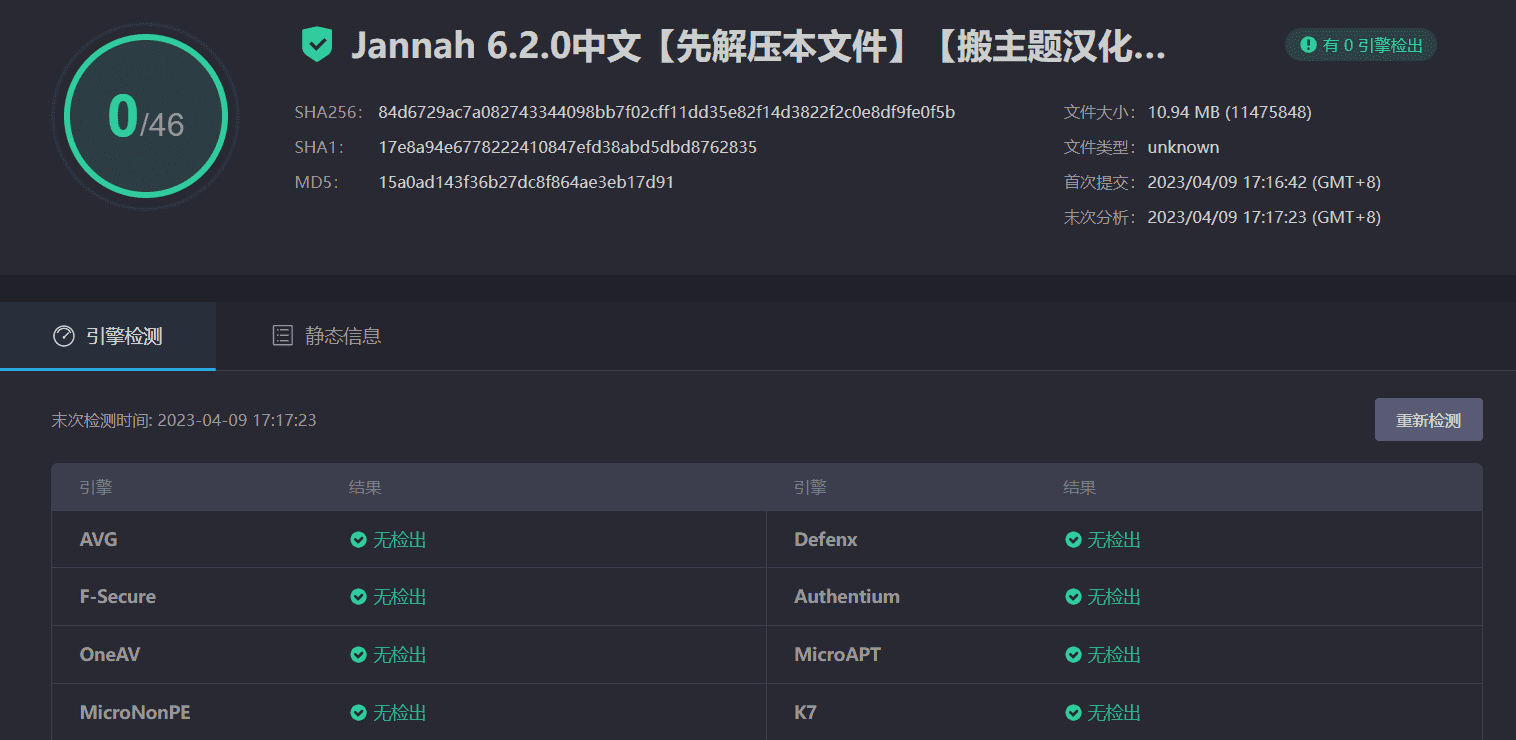Click 无检出 result text for Defenx

(1114, 540)
